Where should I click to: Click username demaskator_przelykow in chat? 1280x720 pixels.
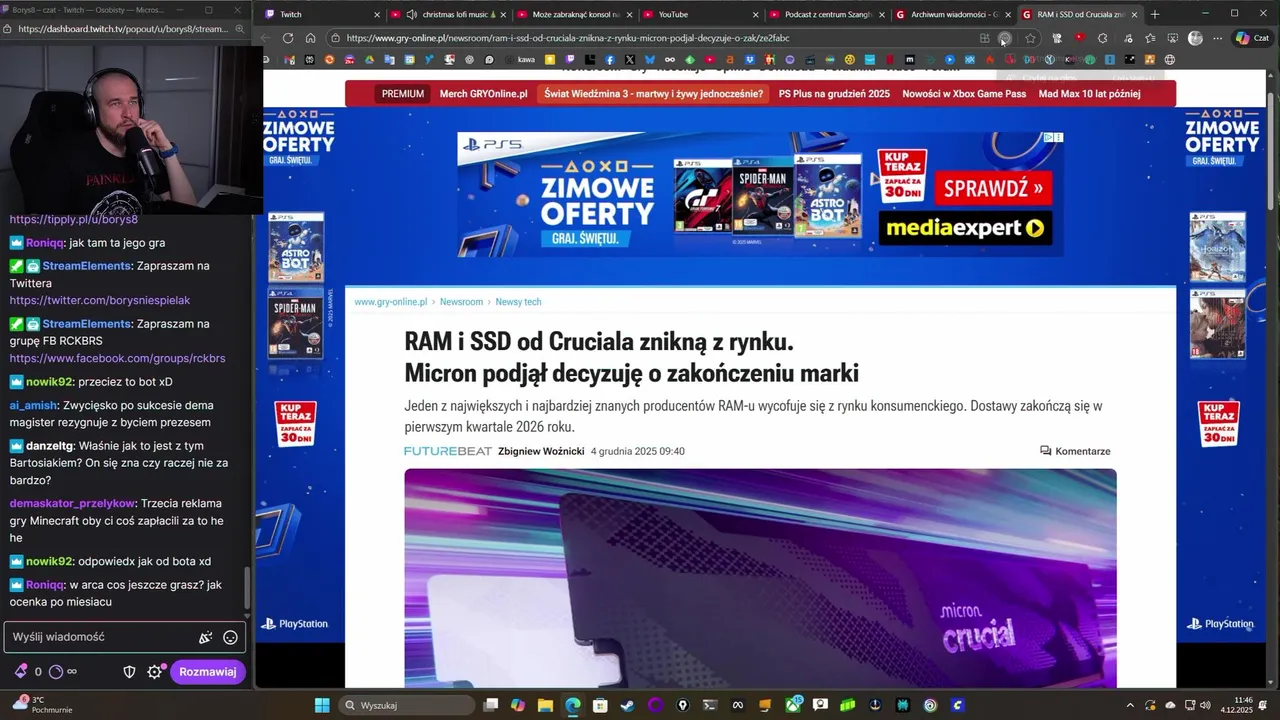point(72,503)
